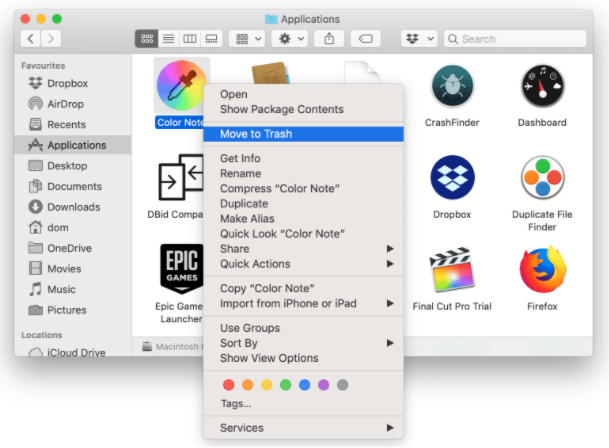Viewport: 609px width, 448px height.
Task: Choose Quick Look "Color Note"
Action: (303, 234)
